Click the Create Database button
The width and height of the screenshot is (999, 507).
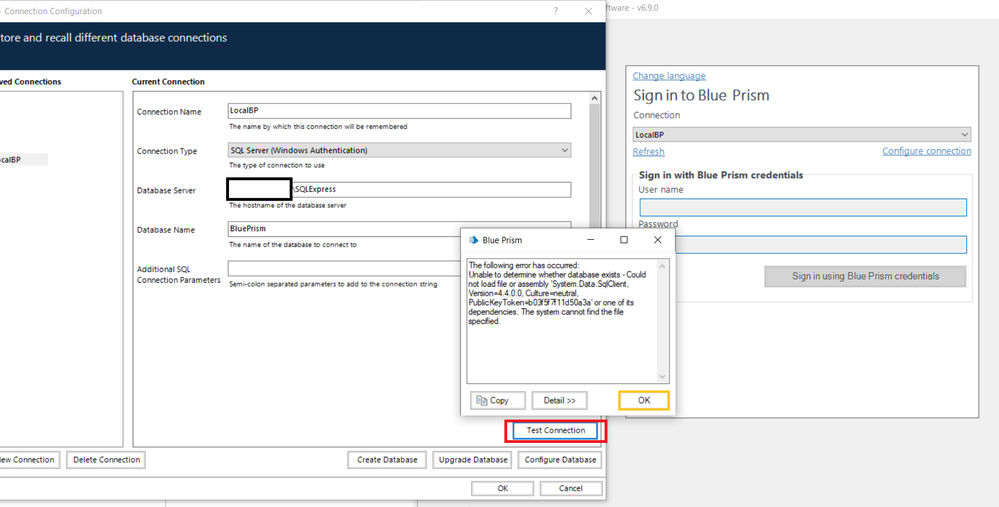(387, 460)
